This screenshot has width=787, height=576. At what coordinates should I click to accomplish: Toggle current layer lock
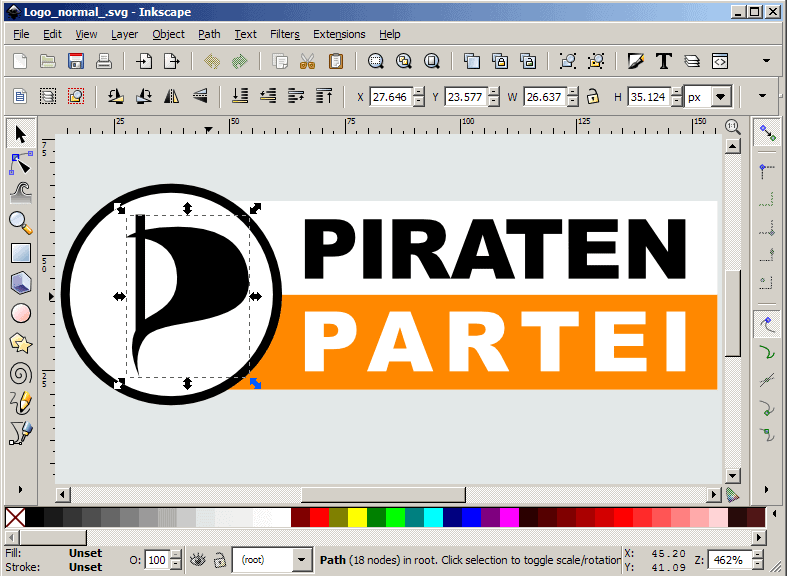point(219,559)
